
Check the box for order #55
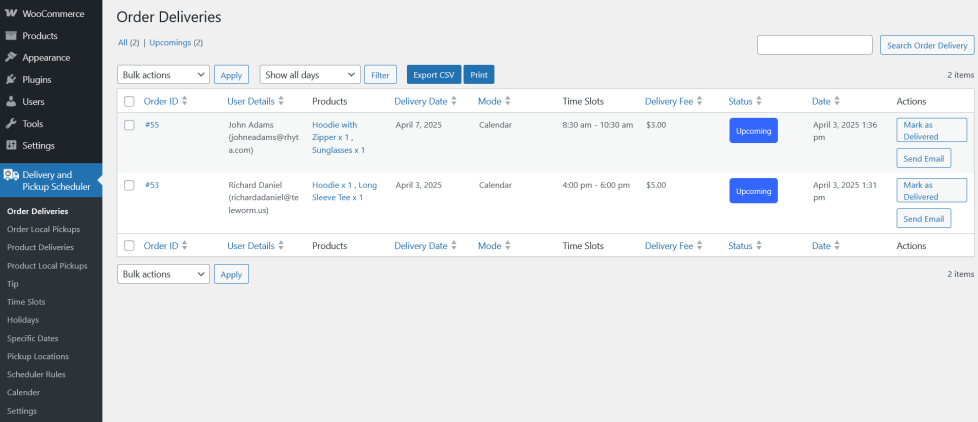point(129,125)
